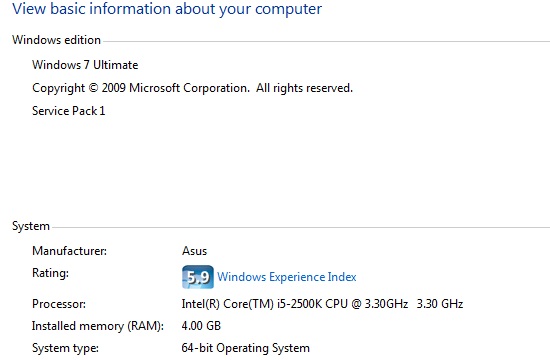
Task: Click the System section header
Action: point(31,226)
